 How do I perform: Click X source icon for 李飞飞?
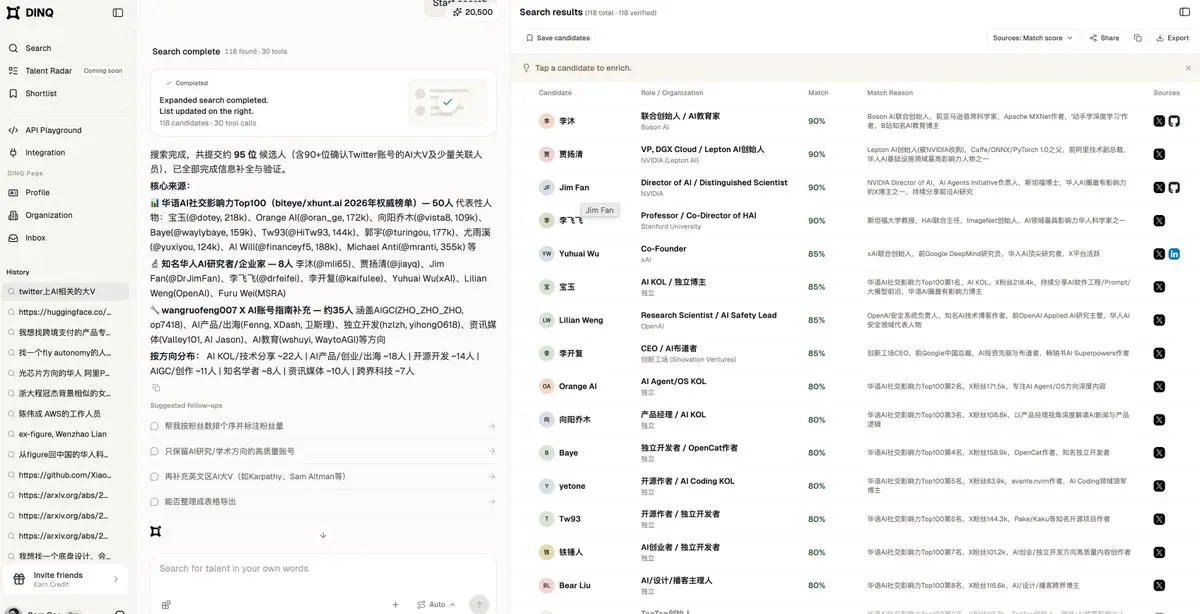[x=1159, y=221]
